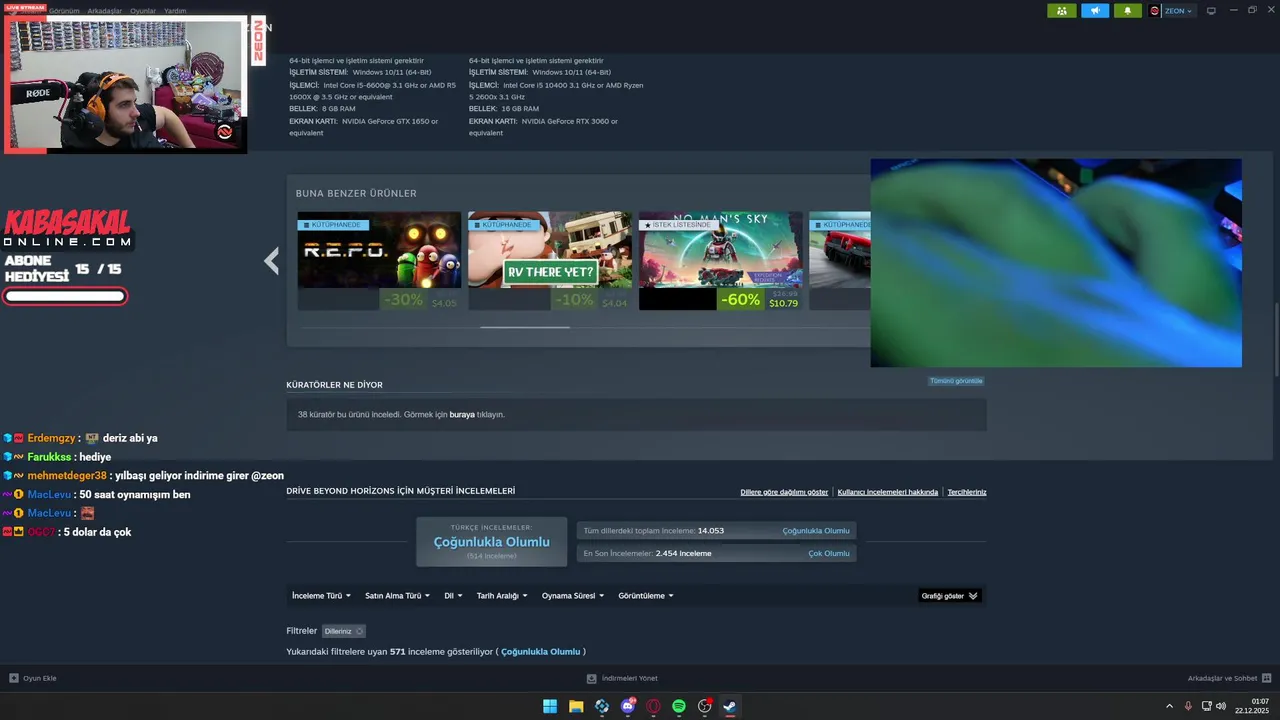Click the Oyun Ekle plus icon
This screenshot has width=1280, height=720.
coord(14,678)
